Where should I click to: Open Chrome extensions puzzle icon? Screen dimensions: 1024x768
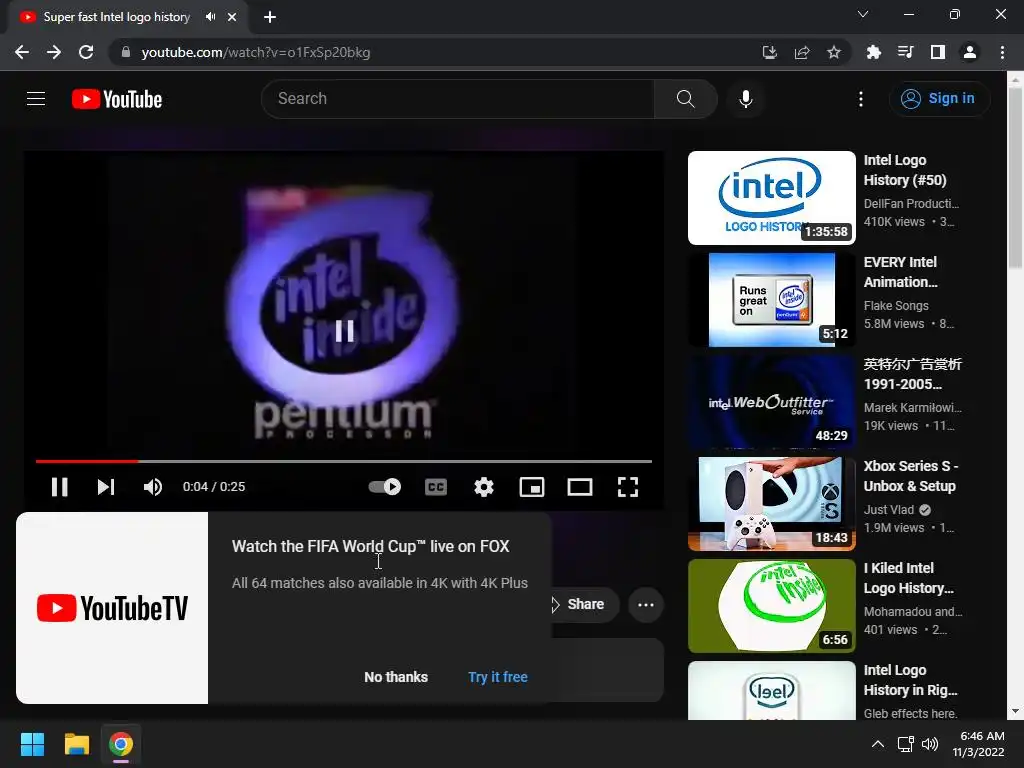pyautogui.click(x=873, y=52)
